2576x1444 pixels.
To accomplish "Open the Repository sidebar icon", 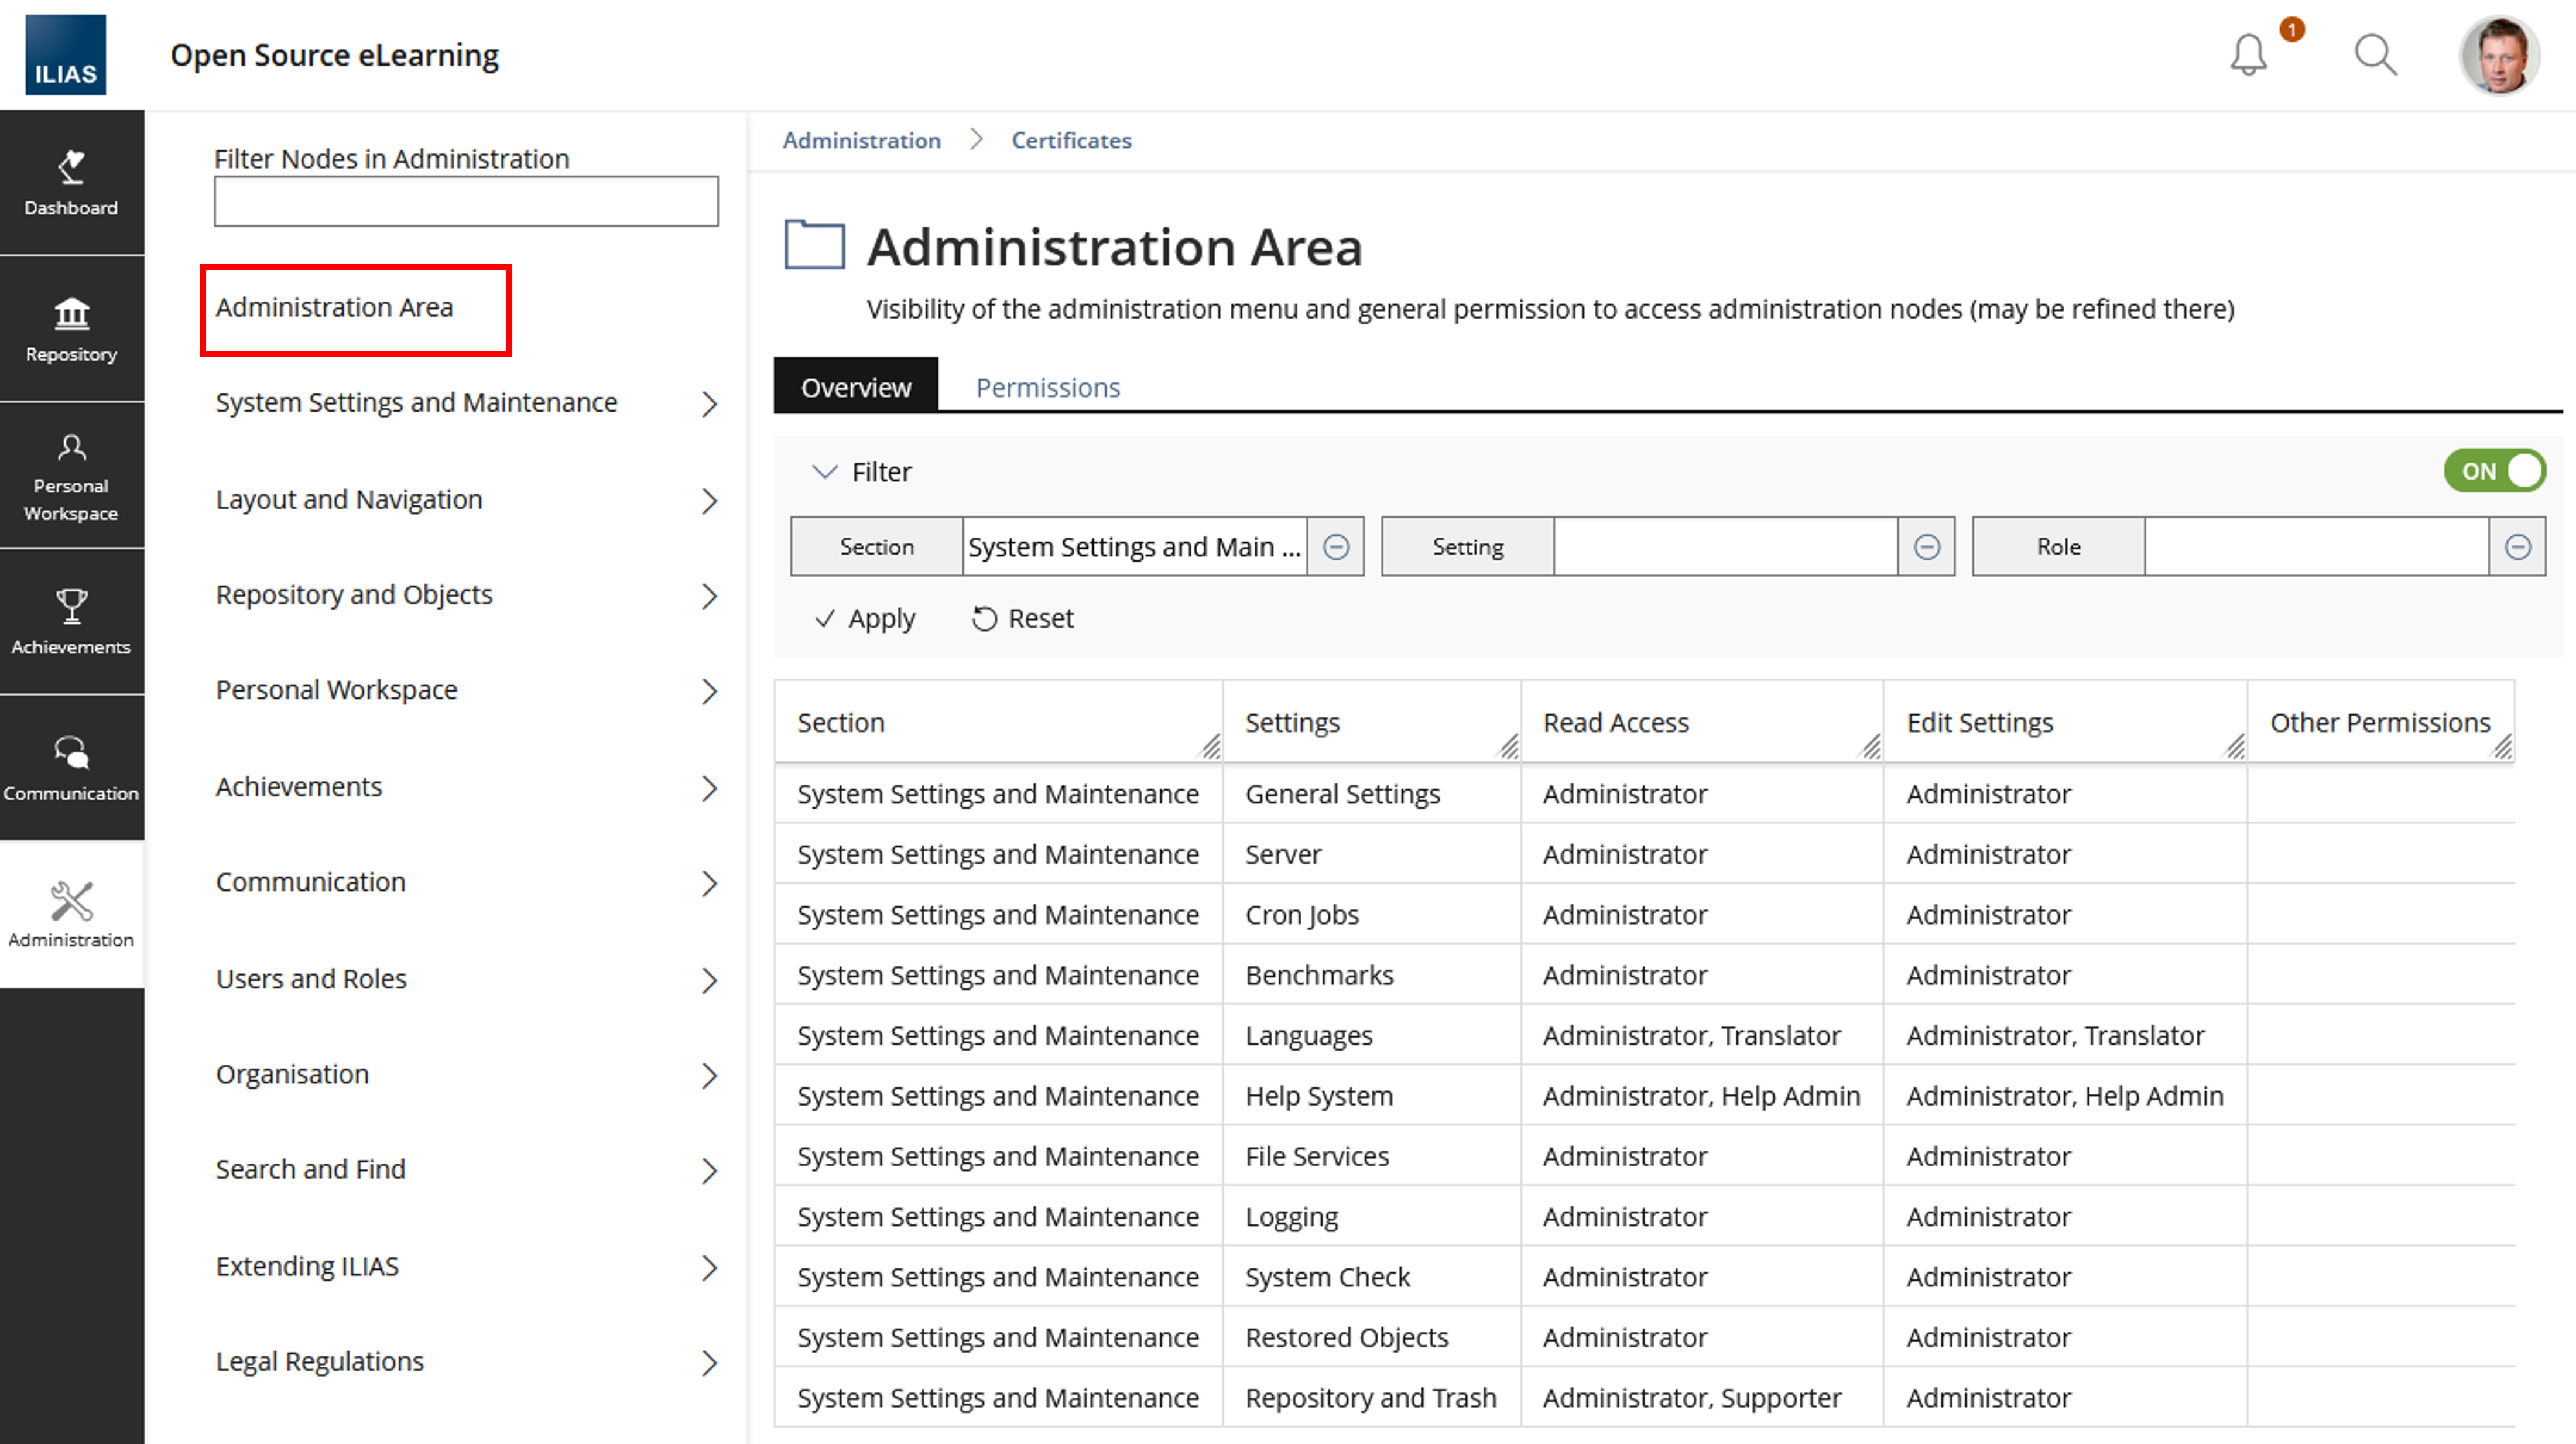I will coord(71,329).
